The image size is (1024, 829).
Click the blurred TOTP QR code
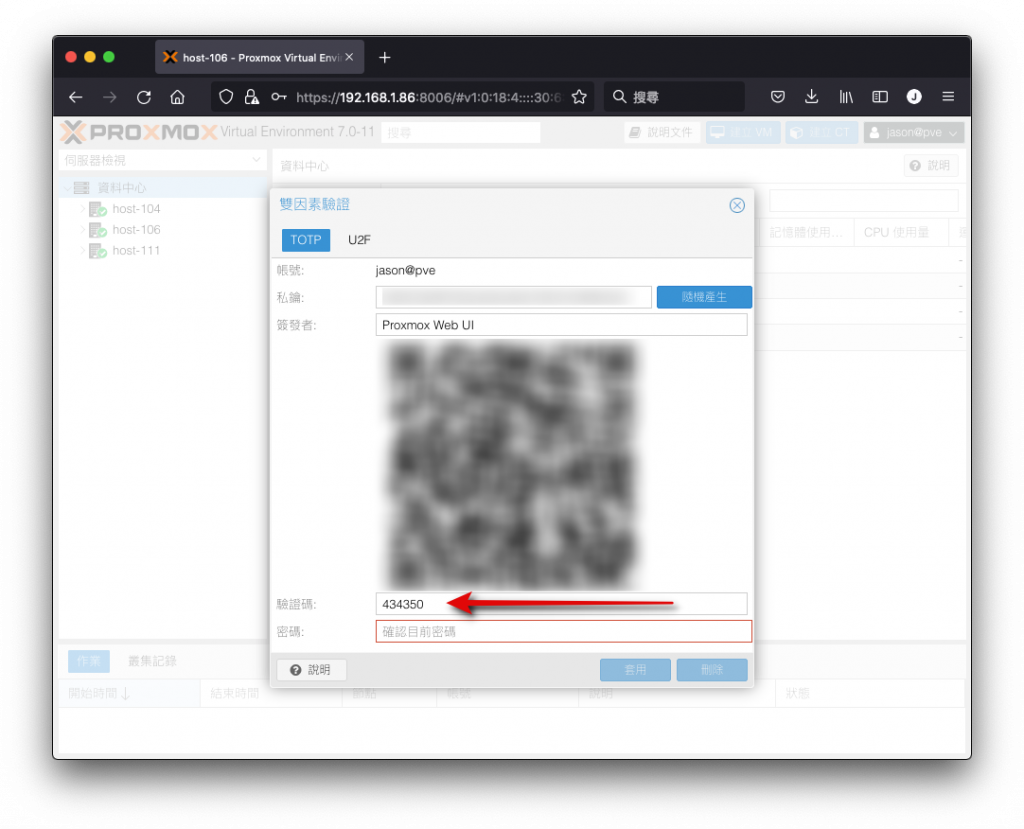click(512, 464)
